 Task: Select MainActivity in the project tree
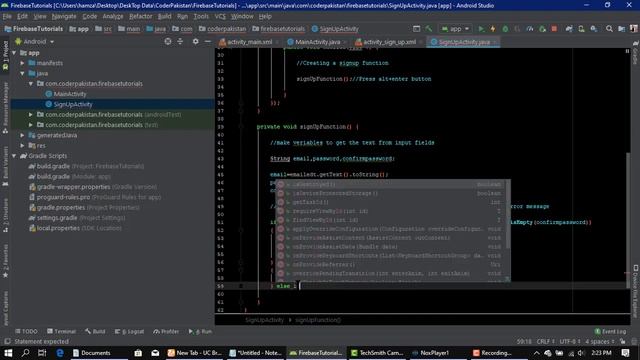coord(70,94)
